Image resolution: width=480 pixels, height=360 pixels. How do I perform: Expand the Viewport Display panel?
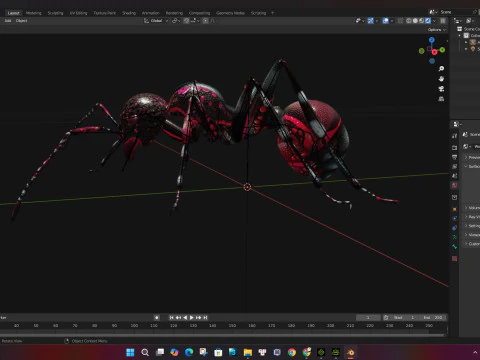point(466,235)
